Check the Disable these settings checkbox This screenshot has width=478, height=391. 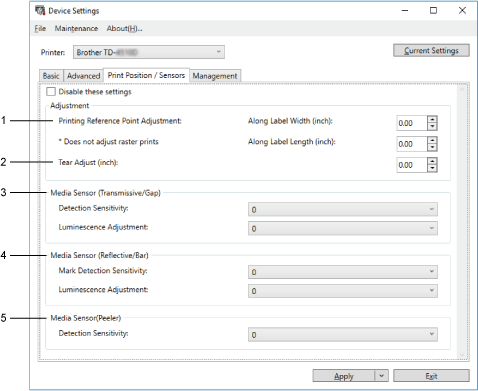(51, 92)
